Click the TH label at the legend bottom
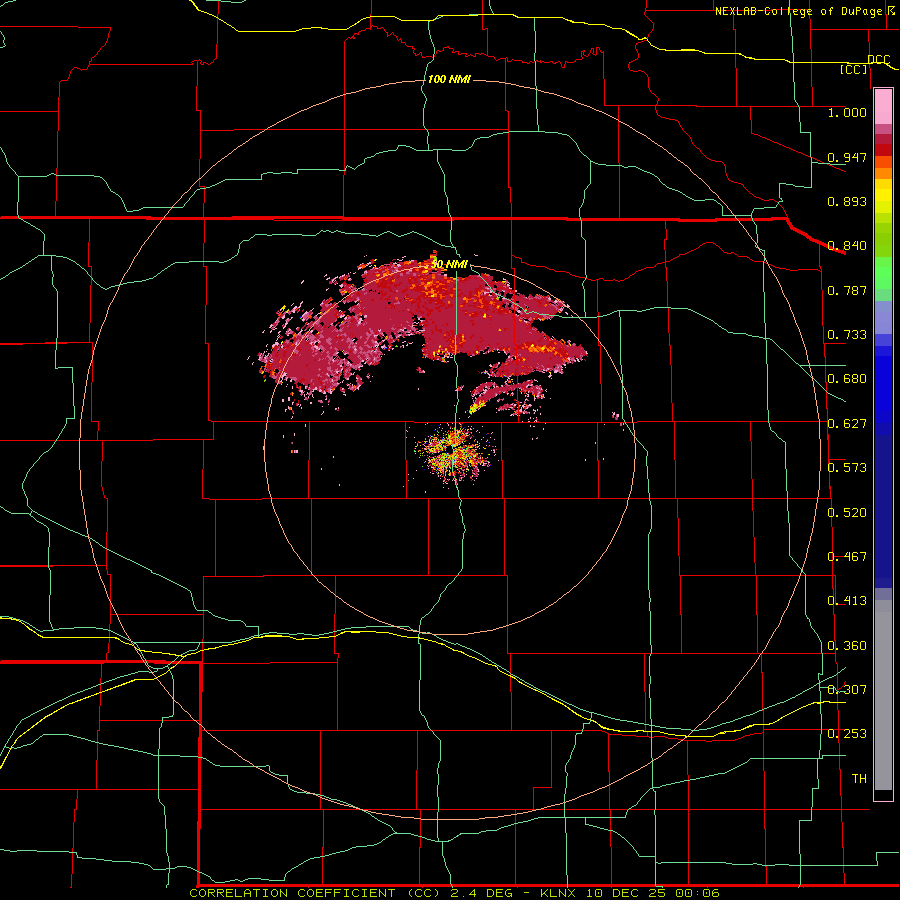Image resolution: width=900 pixels, height=900 pixels. tap(859, 779)
